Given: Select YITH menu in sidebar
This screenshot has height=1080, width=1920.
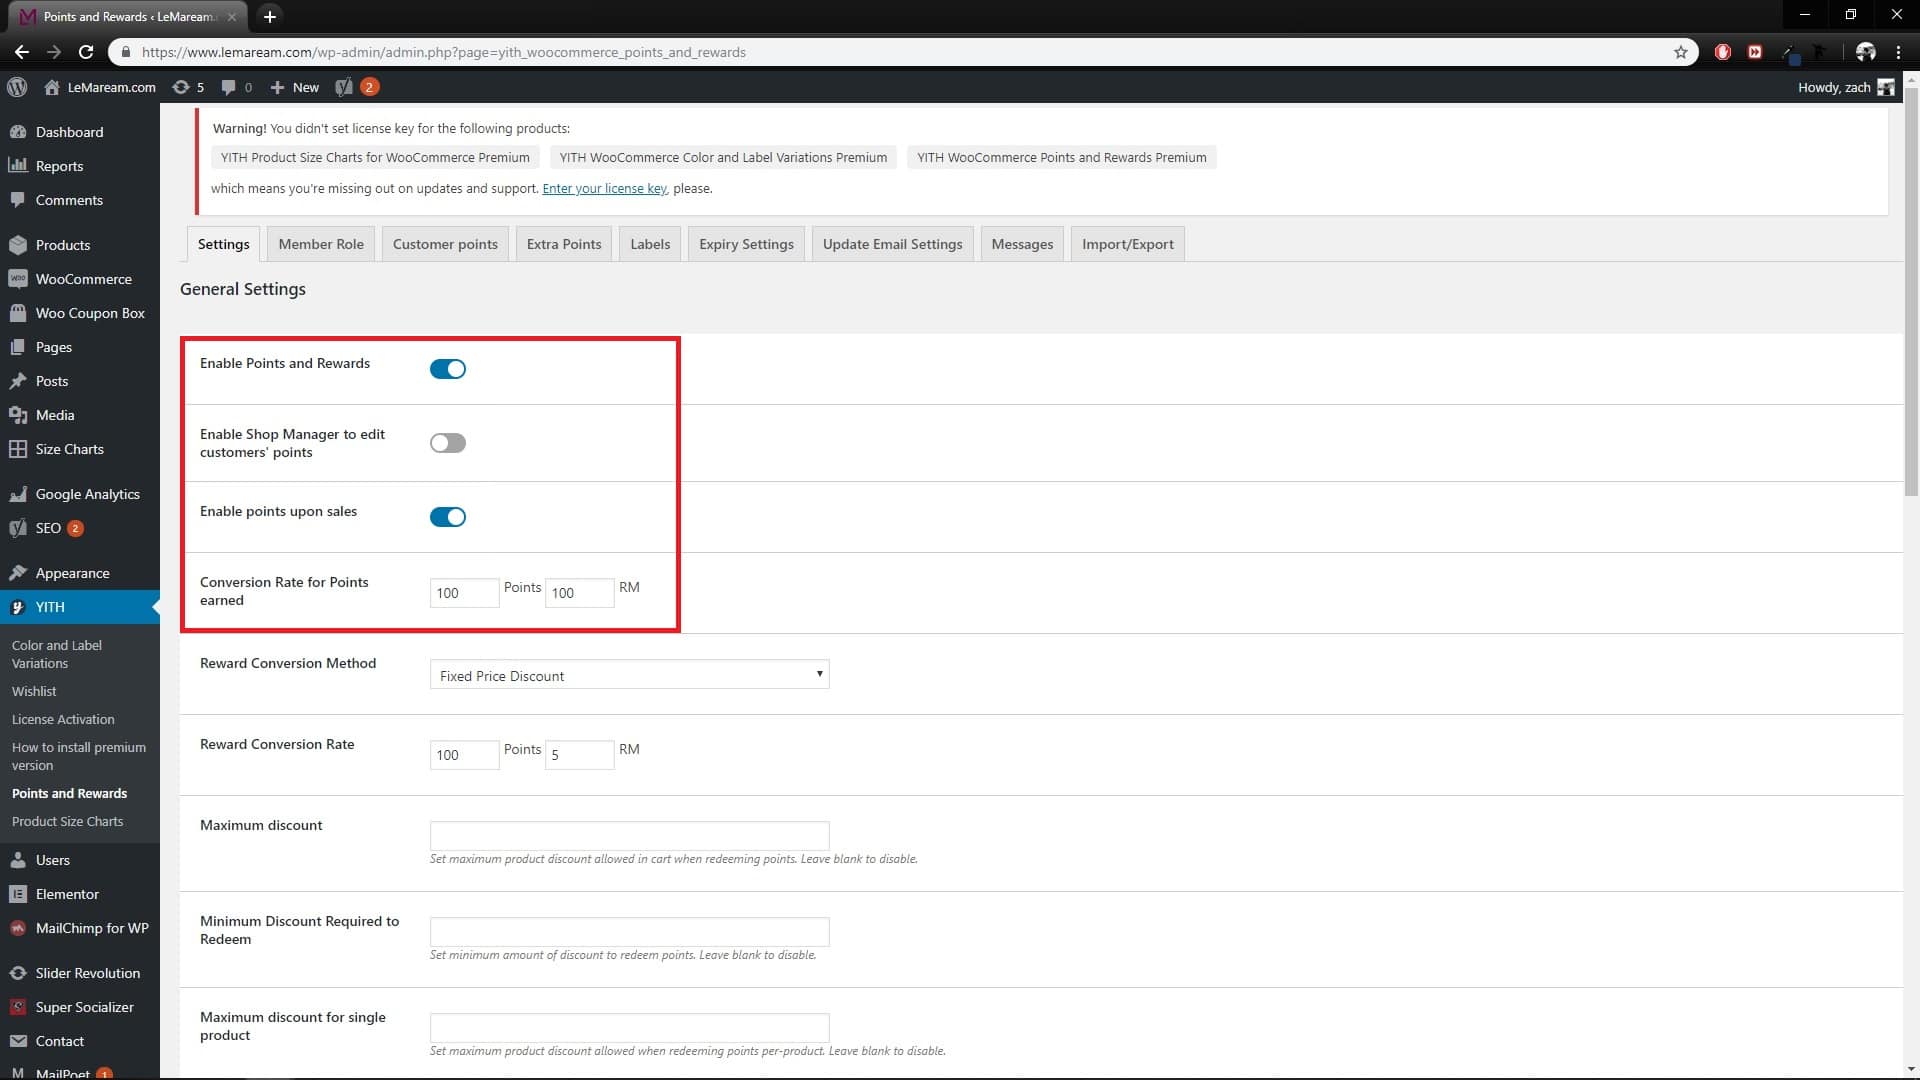Looking at the screenshot, I should click(80, 607).
